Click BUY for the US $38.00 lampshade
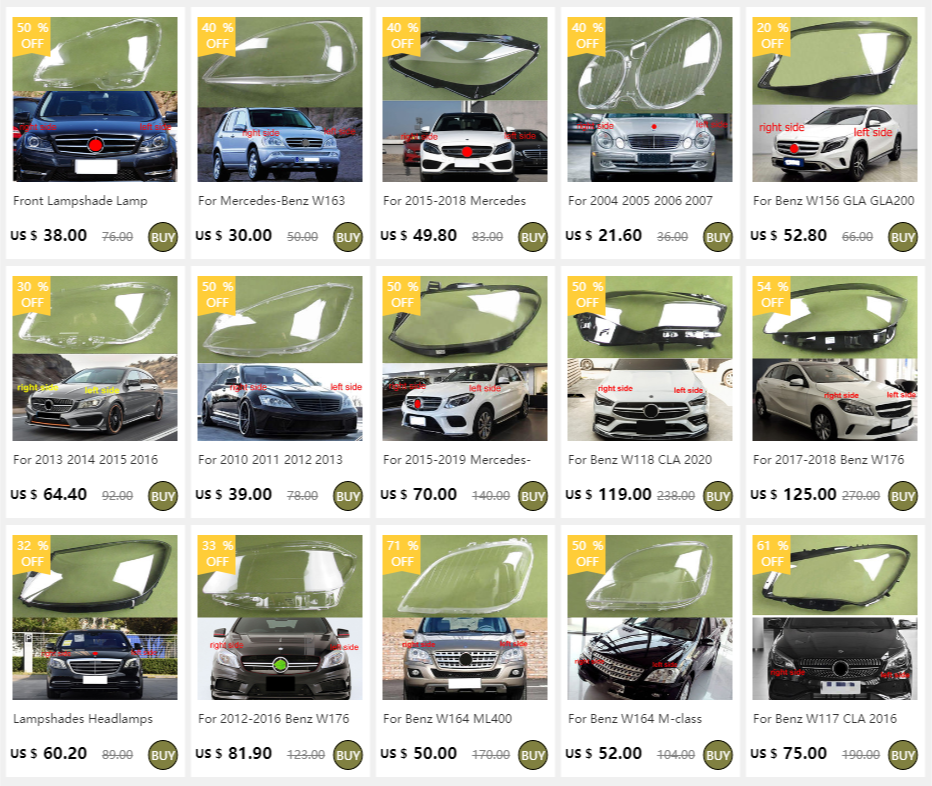Image resolution: width=932 pixels, height=786 pixels. coord(162,237)
